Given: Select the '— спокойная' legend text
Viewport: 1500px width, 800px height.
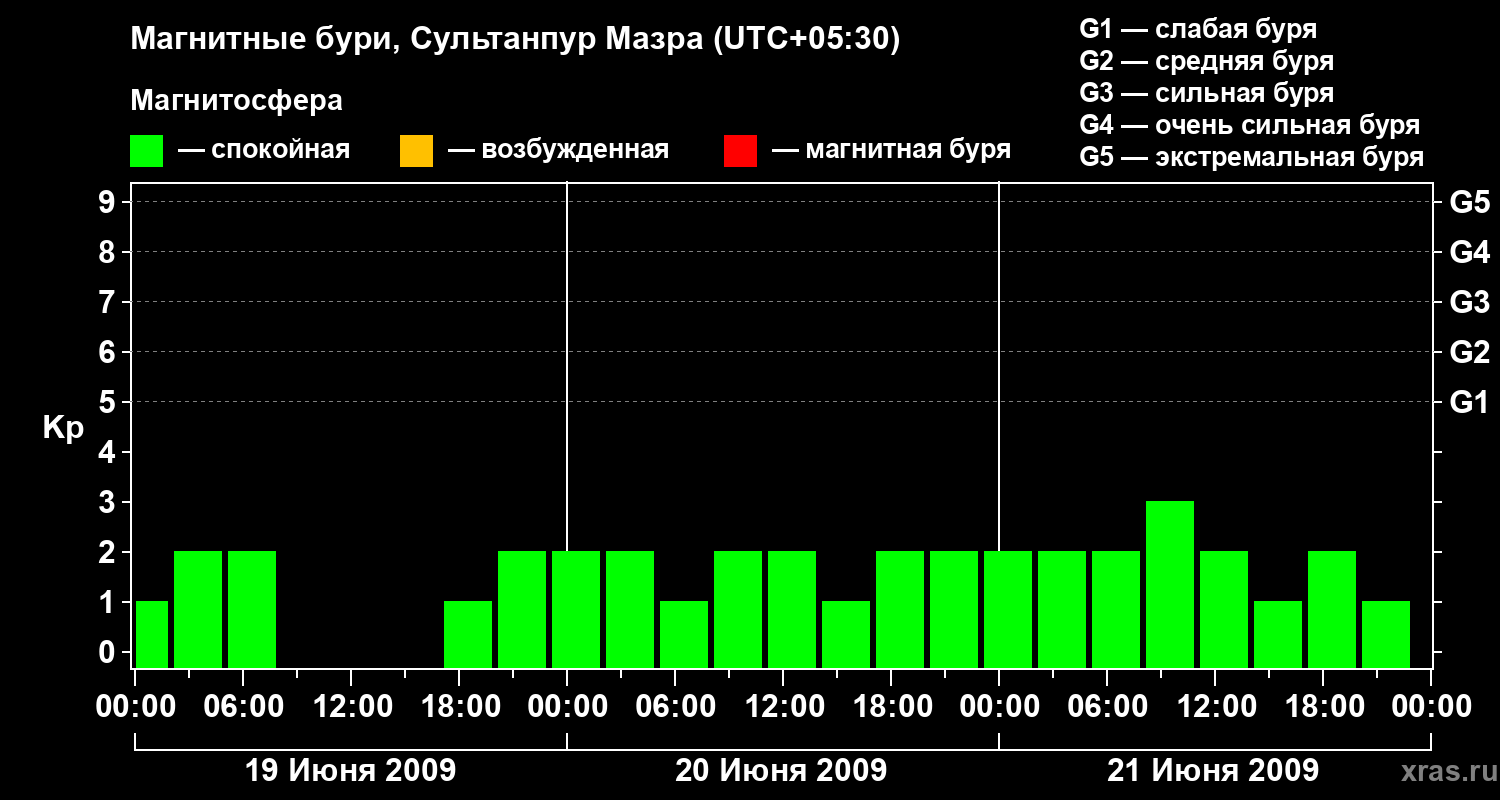Looking at the screenshot, I should click(x=264, y=150).
